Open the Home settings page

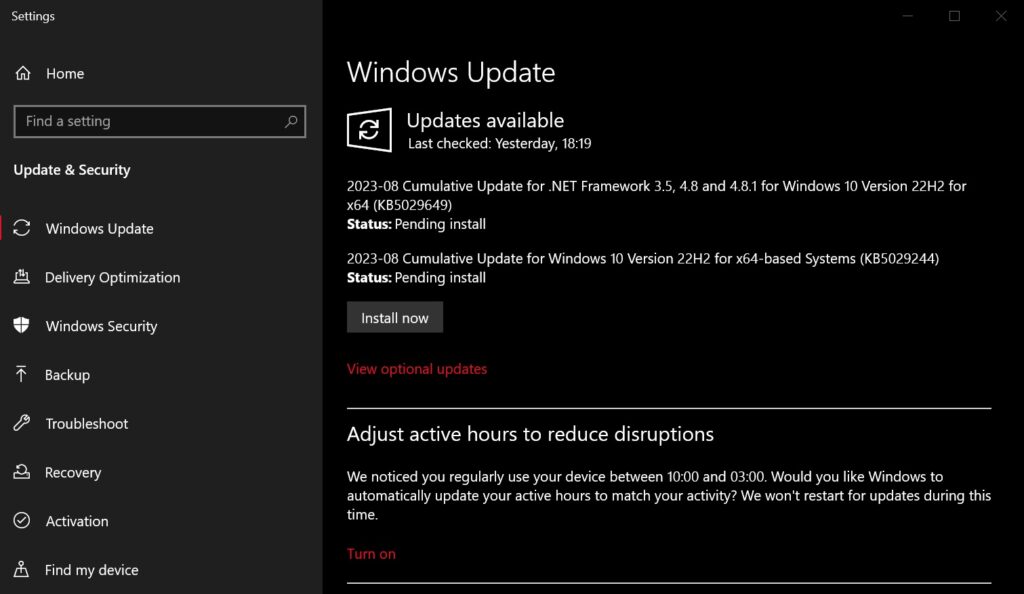tap(65, 74)
